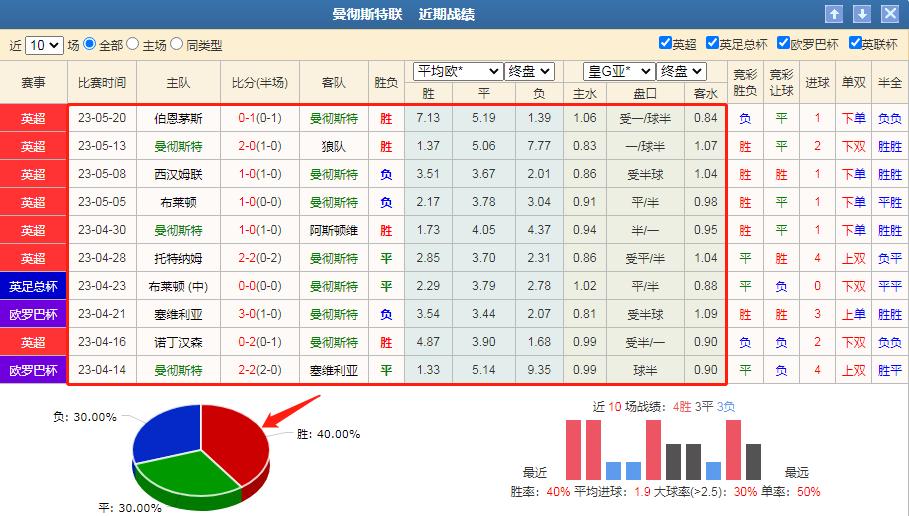Click the 赛事 column header
Viewport: 909px width, 516px height.
coord(33,83)
